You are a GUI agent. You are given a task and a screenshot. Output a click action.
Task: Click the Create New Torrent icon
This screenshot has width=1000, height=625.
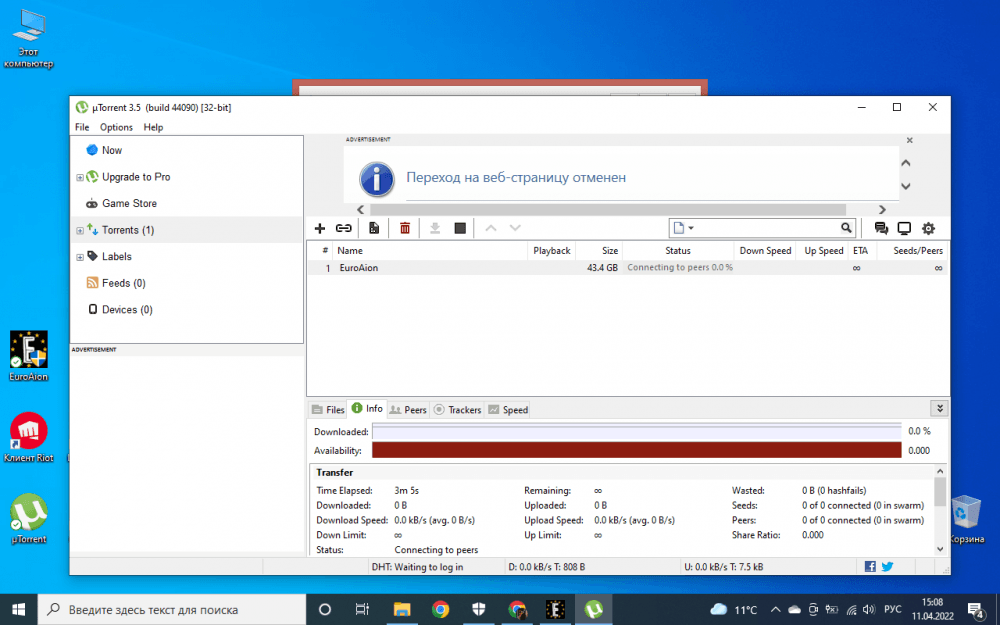pyautogui.click(x=374, y=229)
